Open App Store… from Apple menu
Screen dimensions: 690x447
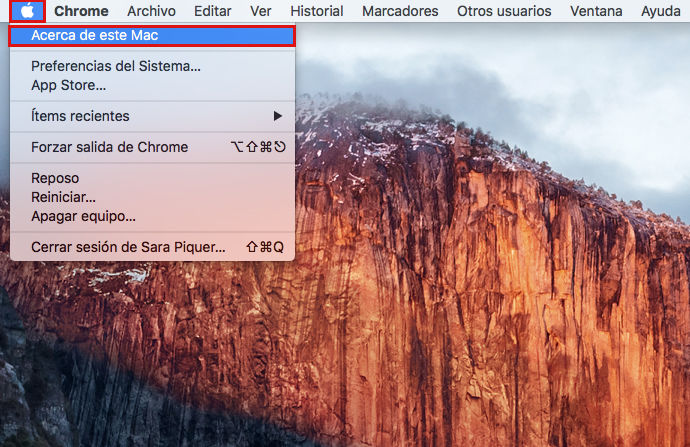pos(152,85)
